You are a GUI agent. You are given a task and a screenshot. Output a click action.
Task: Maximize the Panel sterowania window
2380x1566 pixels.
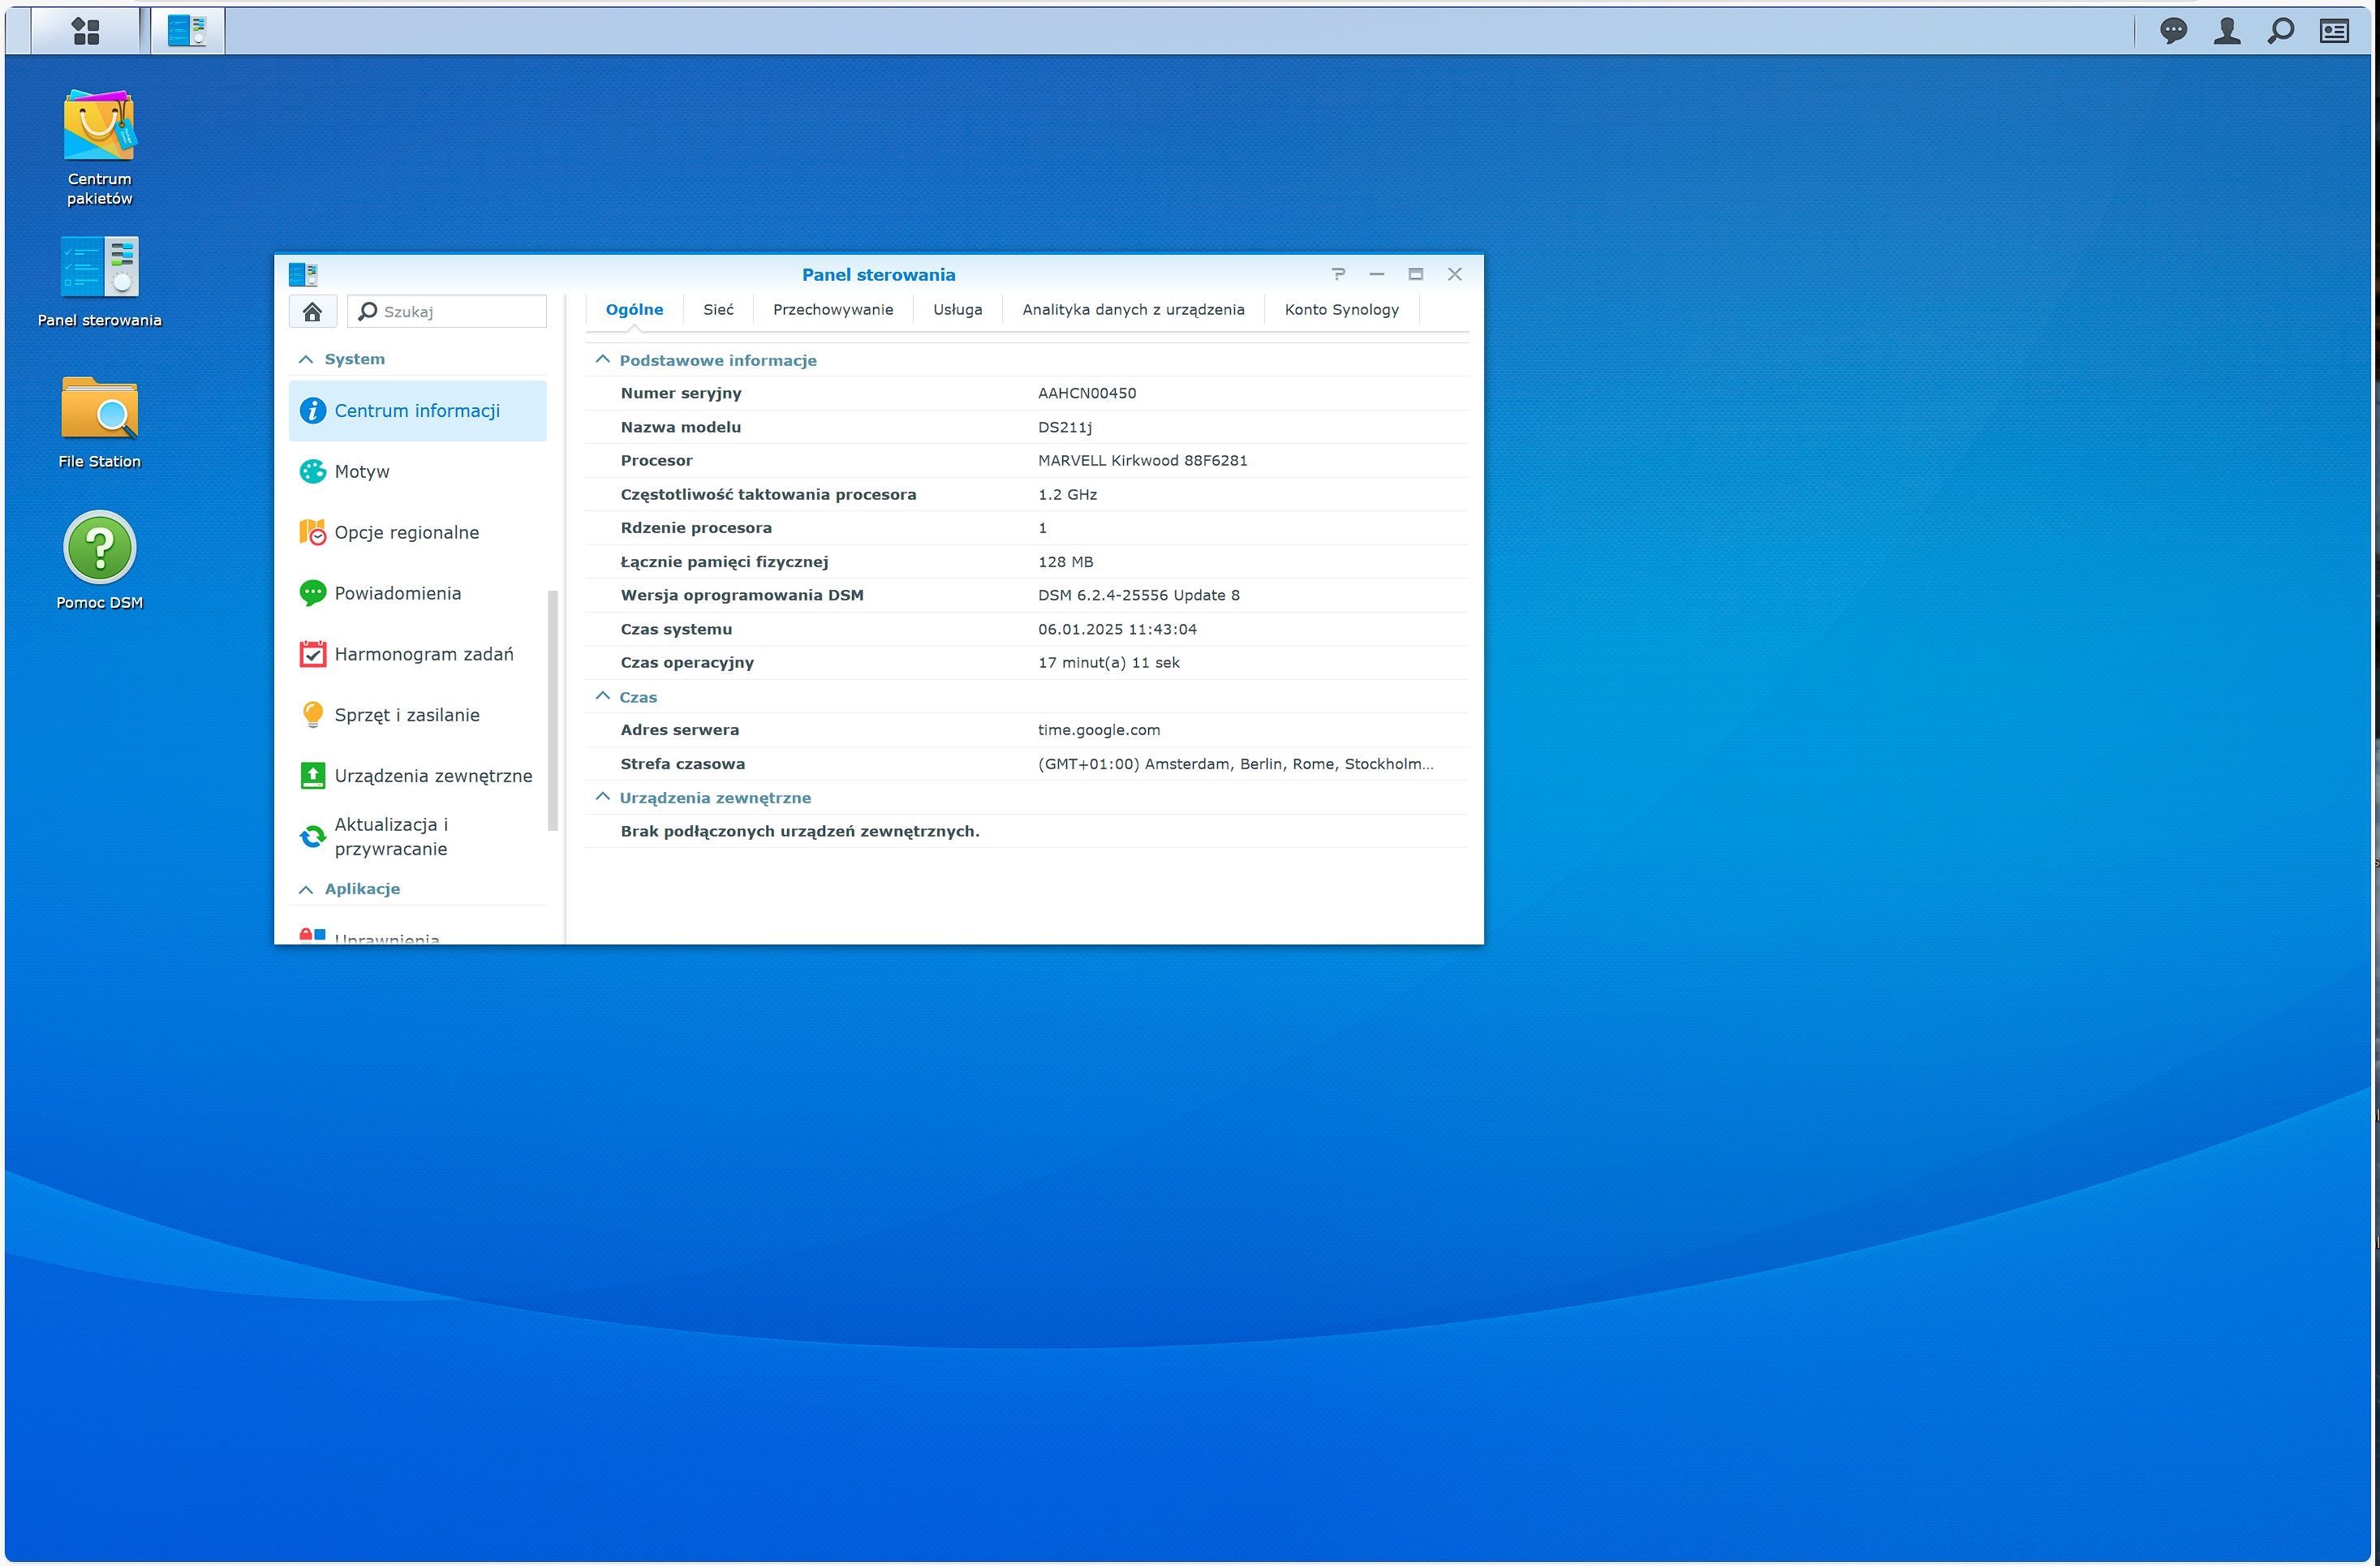(x=1416, y=274)
